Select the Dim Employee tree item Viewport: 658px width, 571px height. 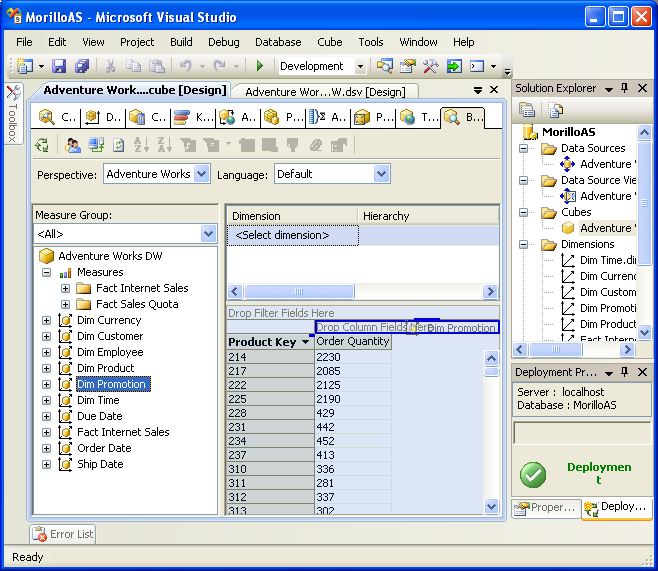(110, 352)
